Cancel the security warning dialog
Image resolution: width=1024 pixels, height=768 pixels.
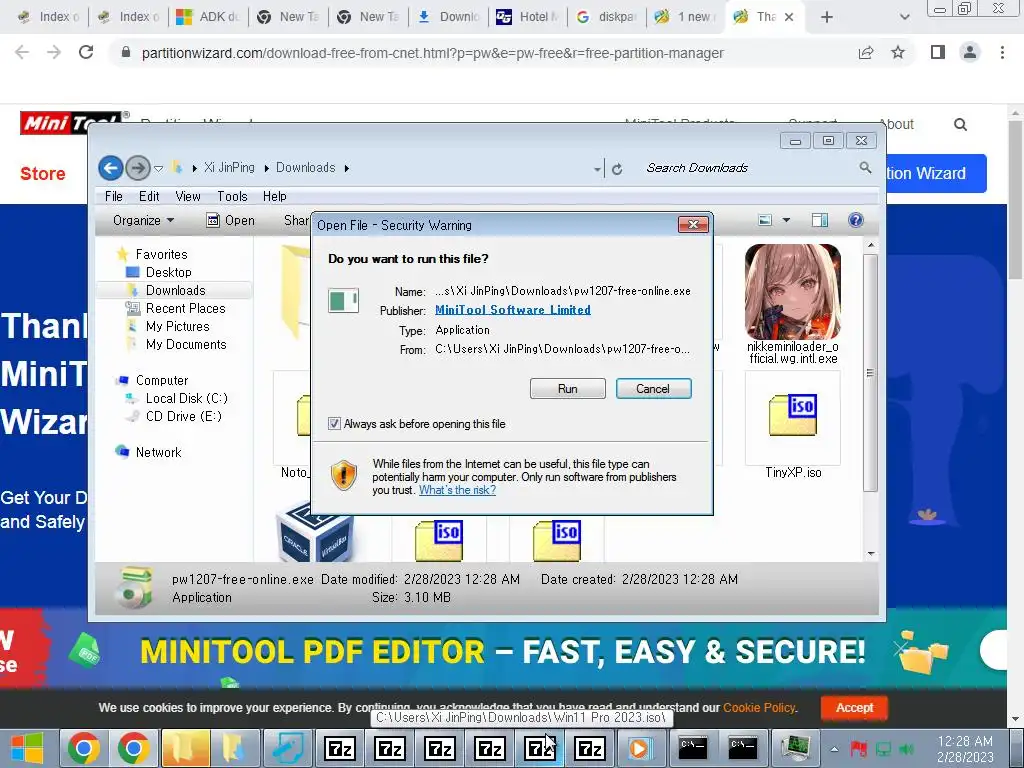click(x=653, y=389)
